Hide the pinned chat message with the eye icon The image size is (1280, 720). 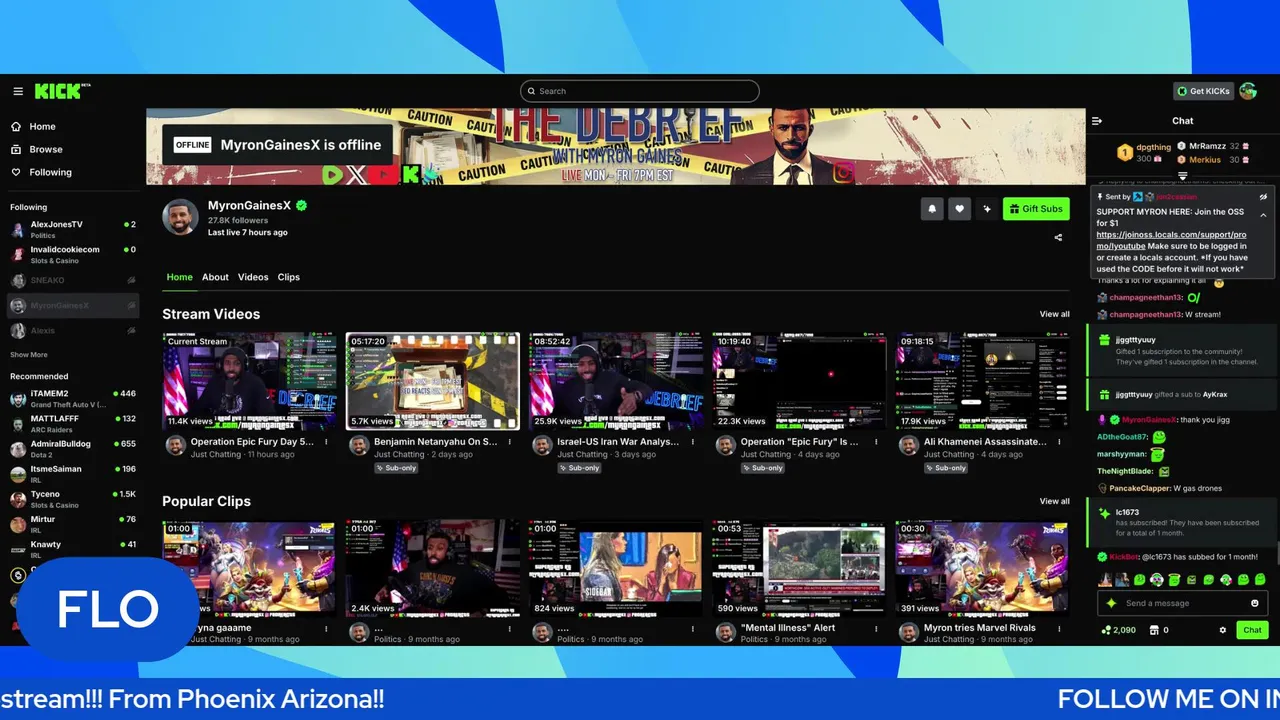1263,197
